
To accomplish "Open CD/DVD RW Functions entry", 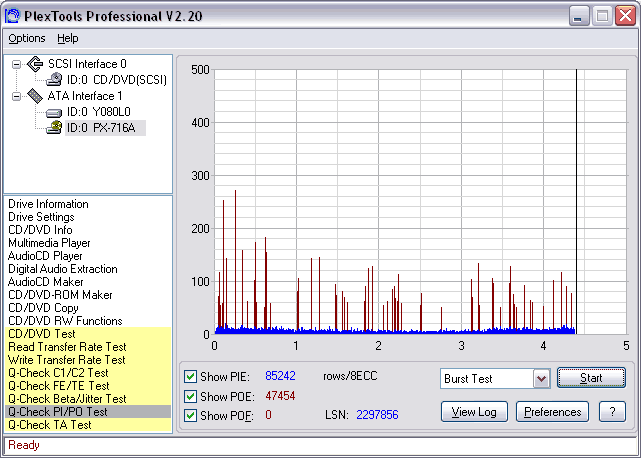I will coord(65,321).
